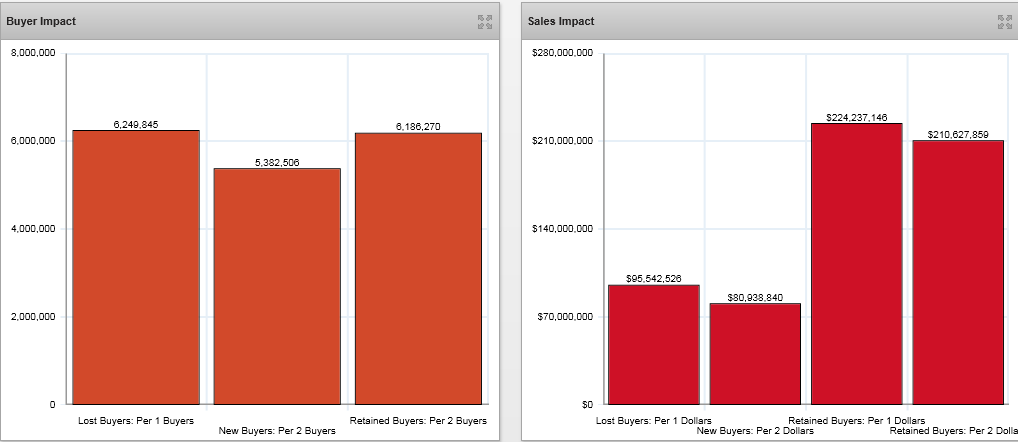
Task: Click the $224,237,146 data value label
Action: coord(856,117)
